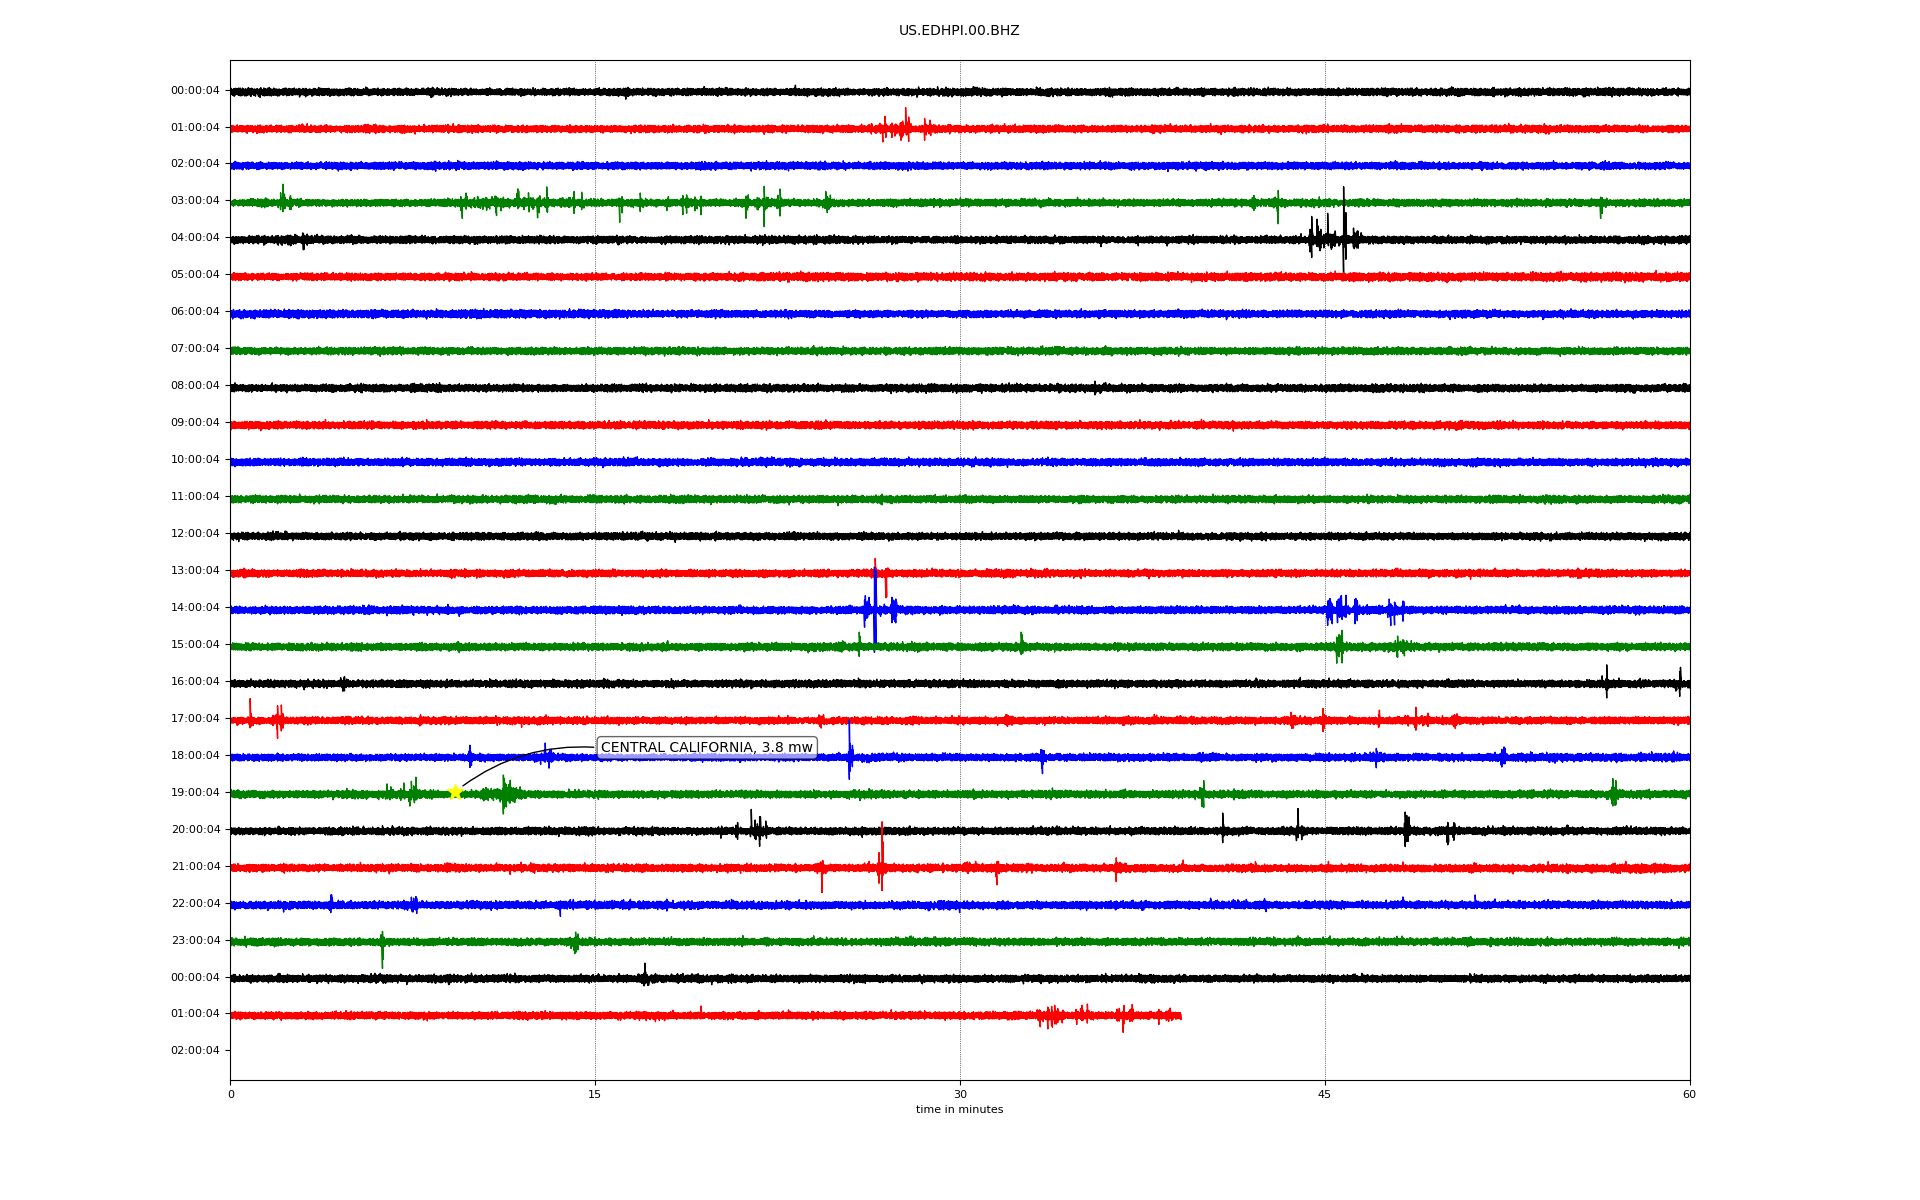The height and width of the screenshot is (1200, 1920).
Task: Select the 06:00:04 time label
Action: click(195, 312)
